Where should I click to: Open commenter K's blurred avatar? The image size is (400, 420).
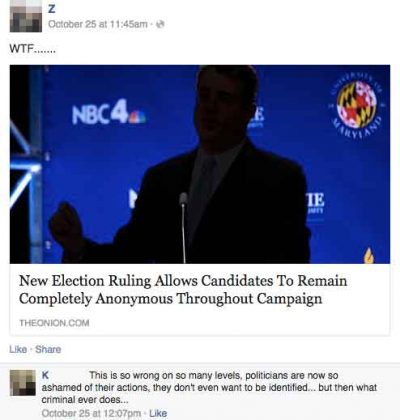tap(23, 383)
